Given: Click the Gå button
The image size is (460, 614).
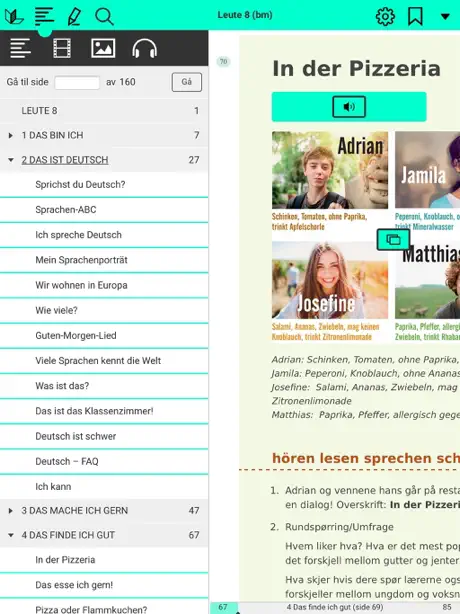Looking at the screenshot, I should pyautogui.click(x=187, y=82).
